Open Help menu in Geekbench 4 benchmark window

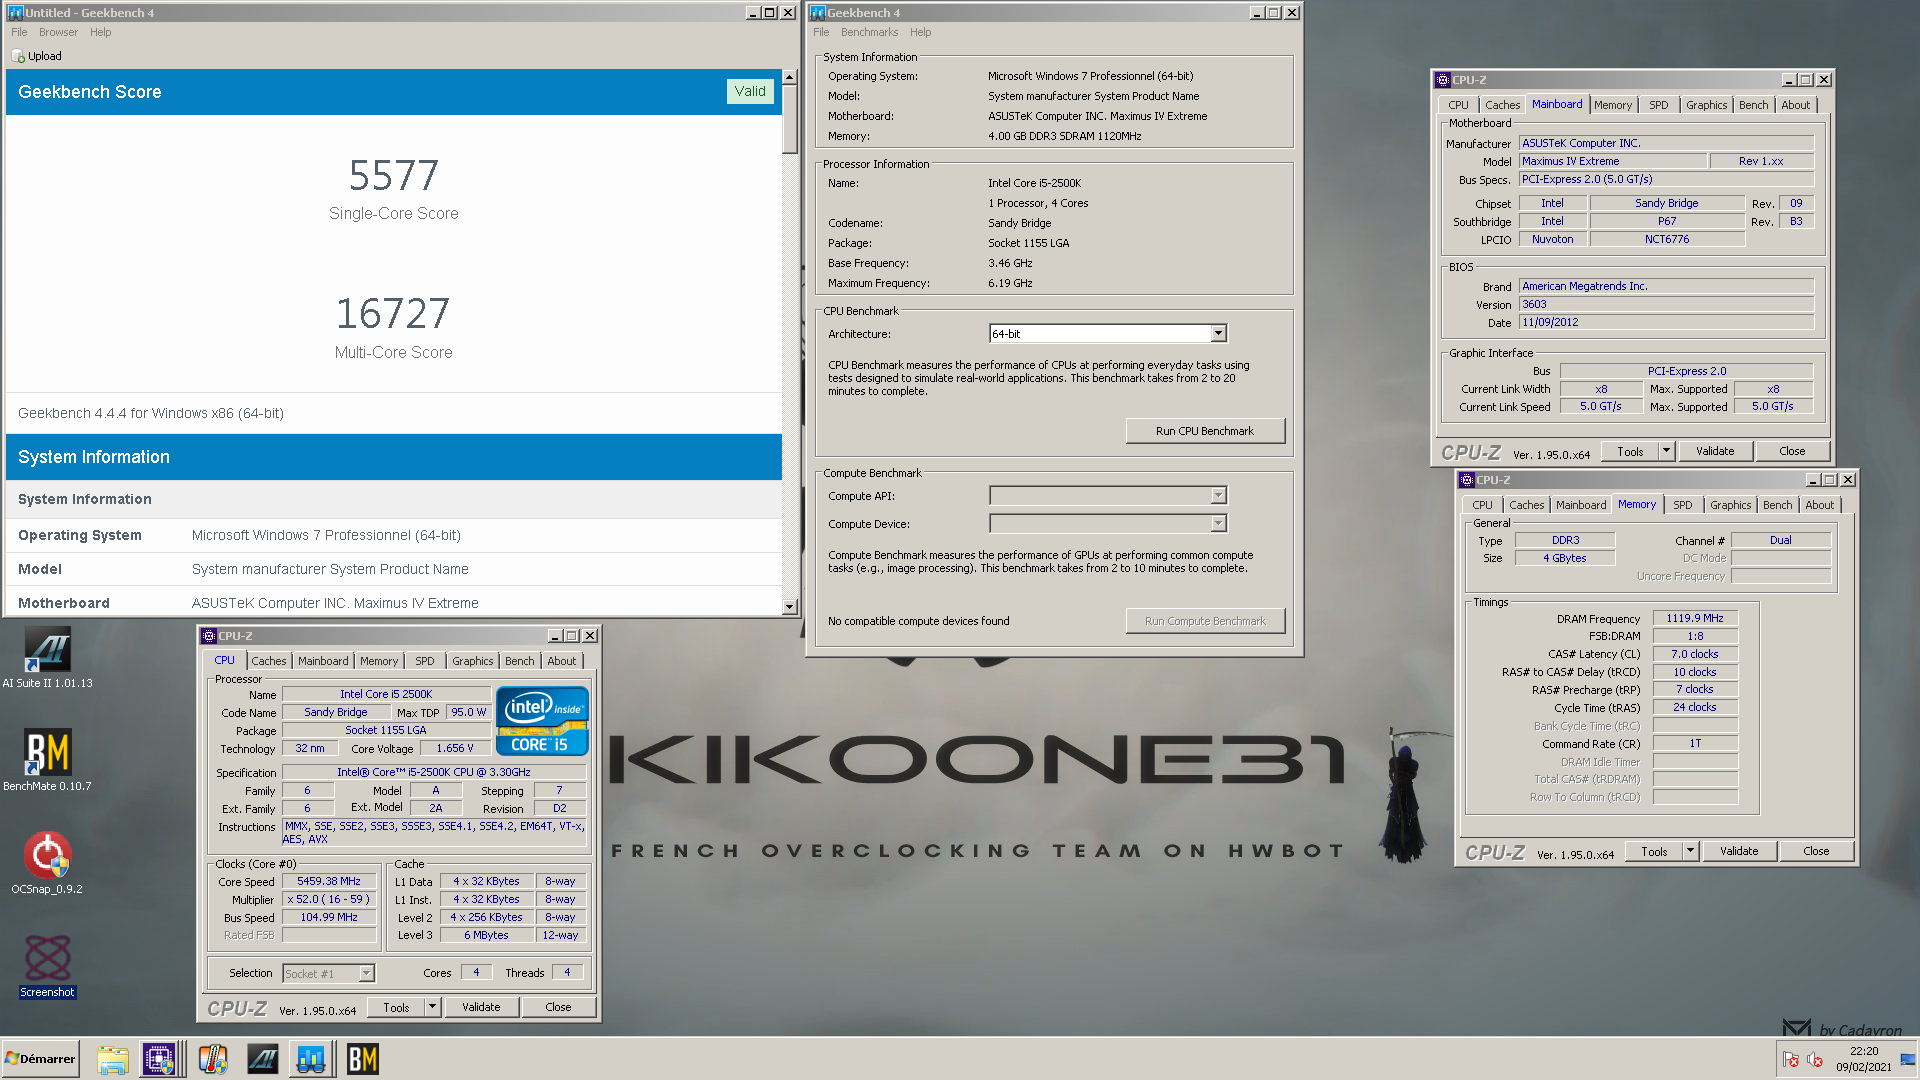click(x=920, y=32)
